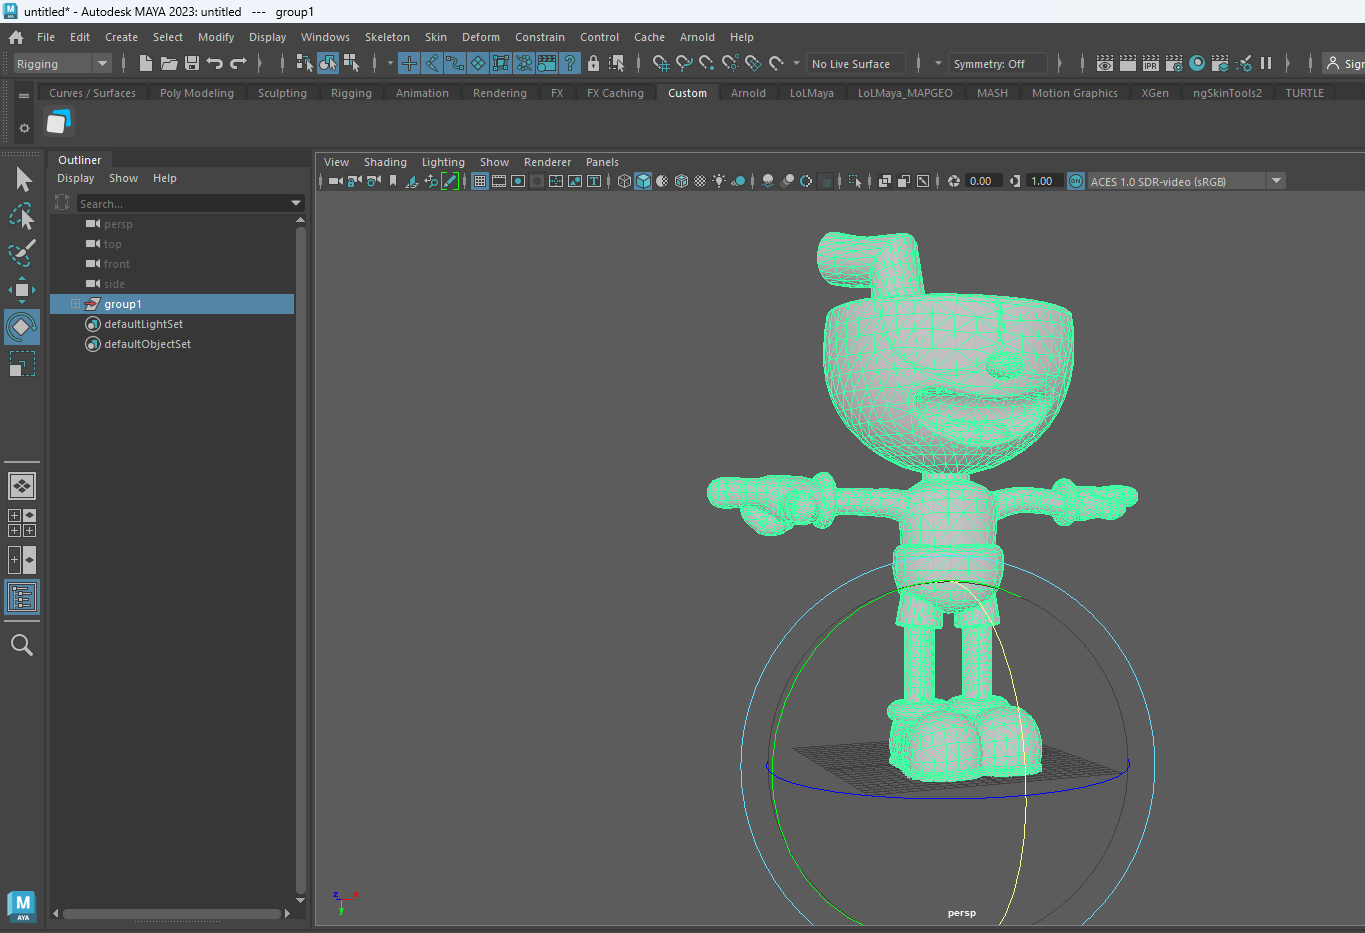Open the Rigging menu set dropdown

(63, 63)
